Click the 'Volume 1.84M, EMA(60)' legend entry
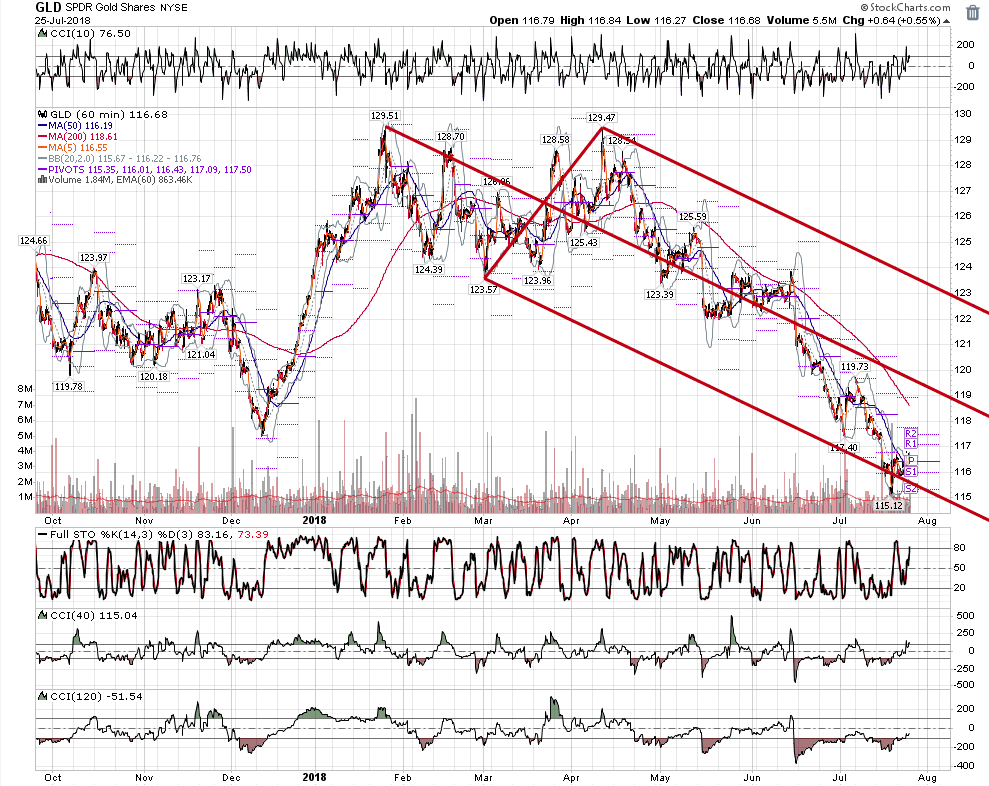 (120, 180)
